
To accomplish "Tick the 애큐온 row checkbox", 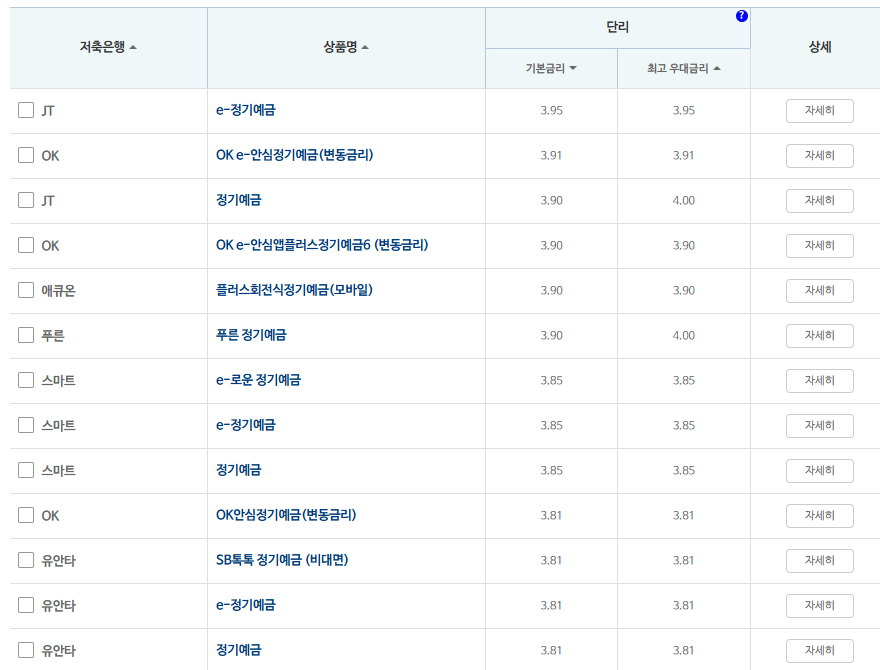I will click(x=26, y=290).
